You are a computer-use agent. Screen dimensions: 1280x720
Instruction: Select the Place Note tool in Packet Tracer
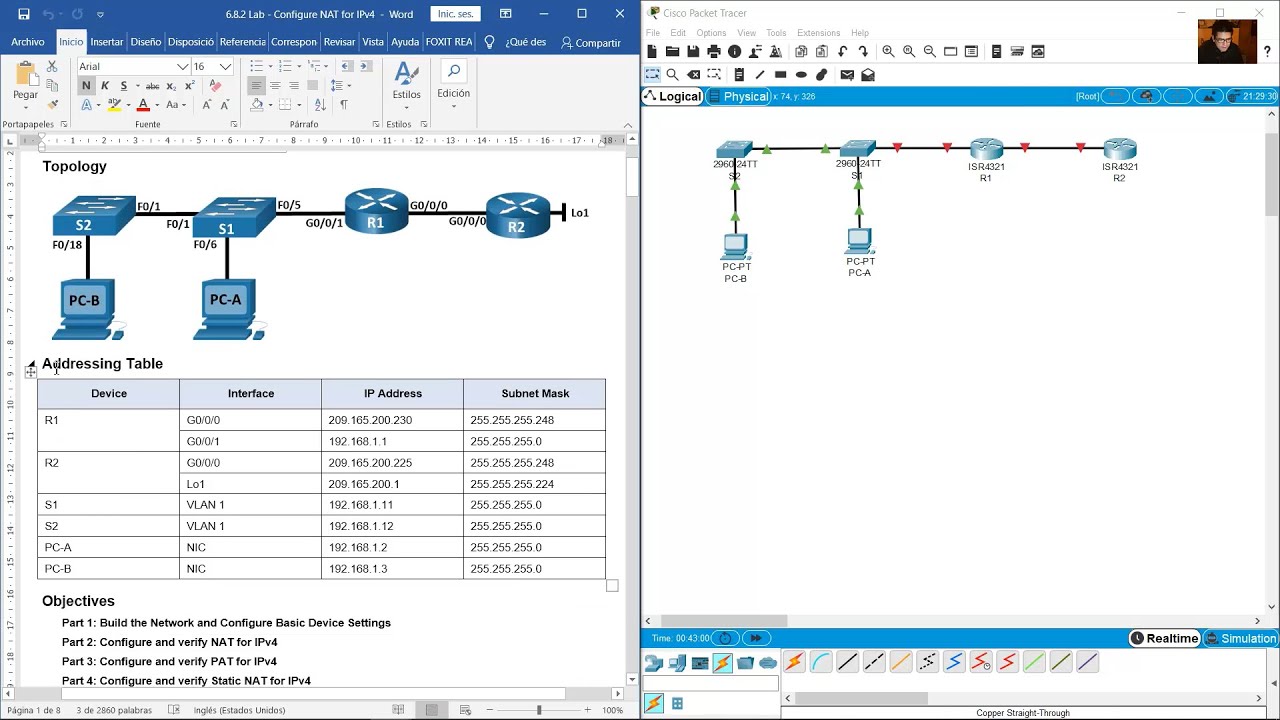point(739,75)
